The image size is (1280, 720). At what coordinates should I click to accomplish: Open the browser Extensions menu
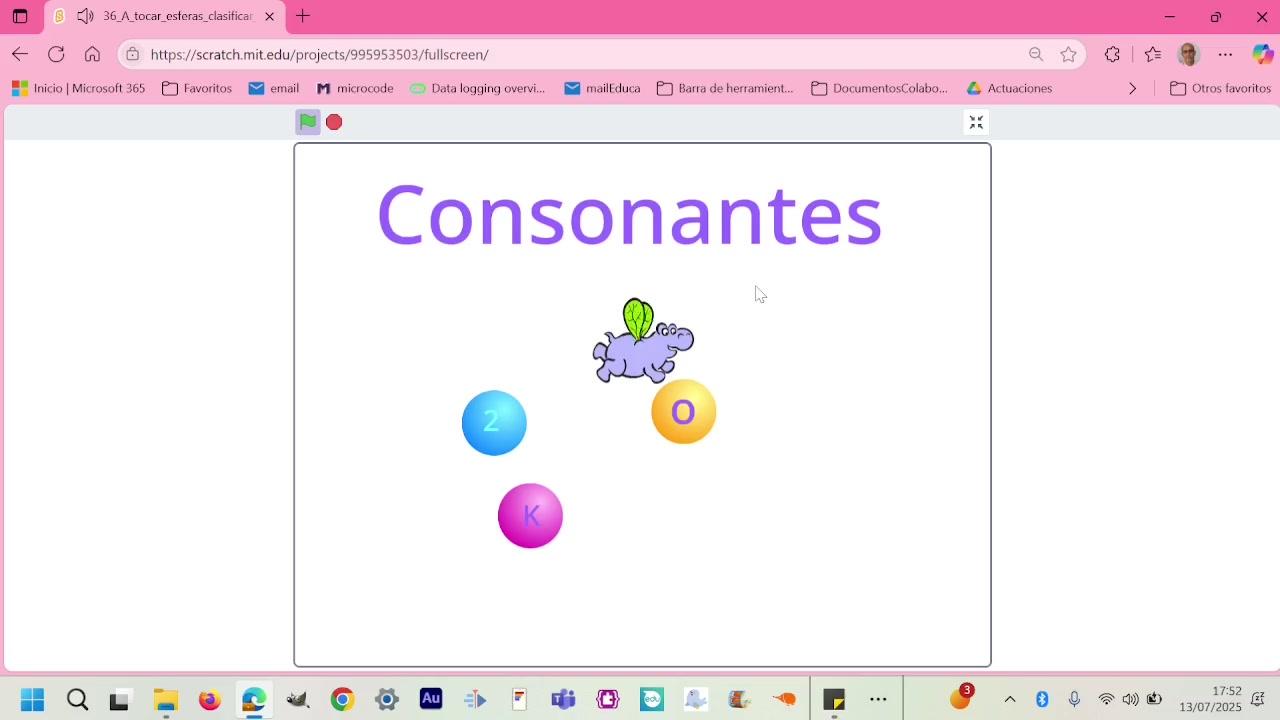coord(1112,54)
